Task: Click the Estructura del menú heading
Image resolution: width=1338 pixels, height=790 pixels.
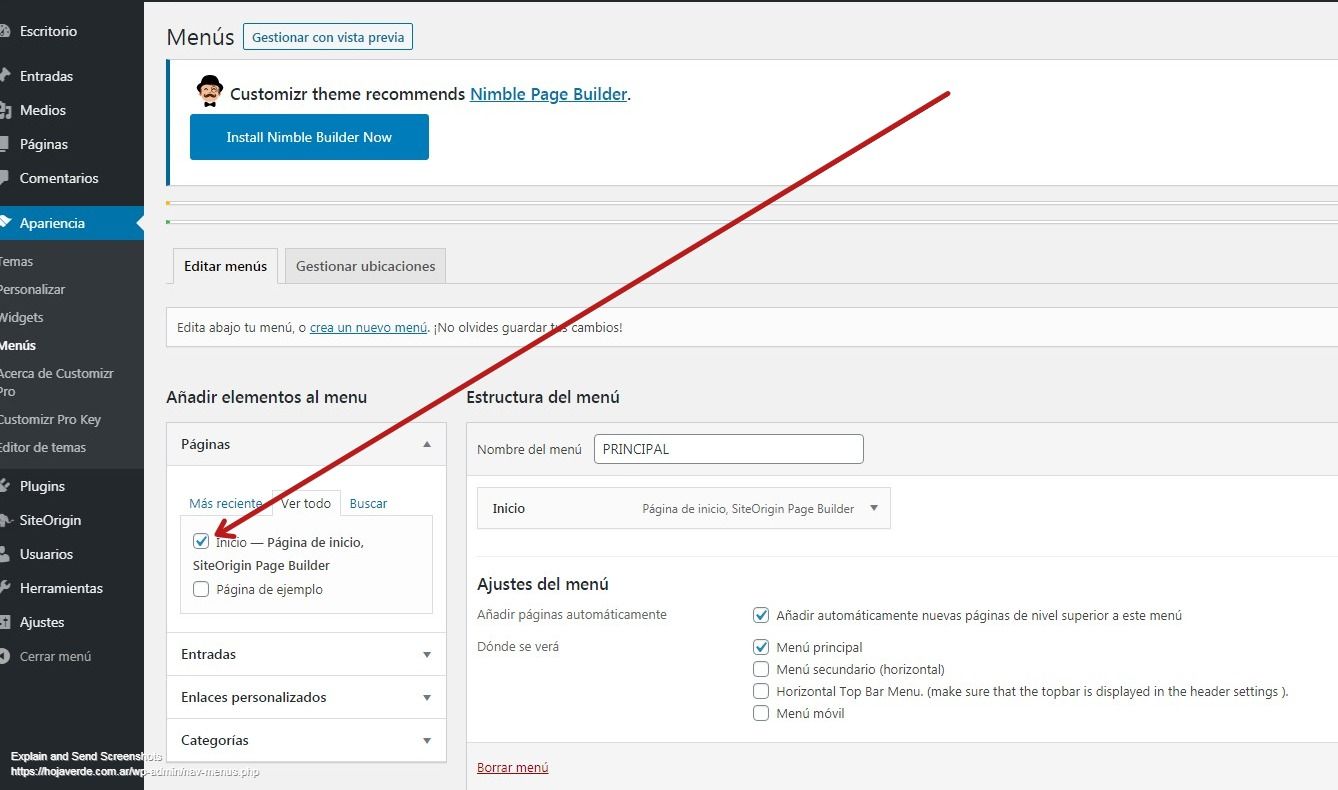Action: point(543,397)
